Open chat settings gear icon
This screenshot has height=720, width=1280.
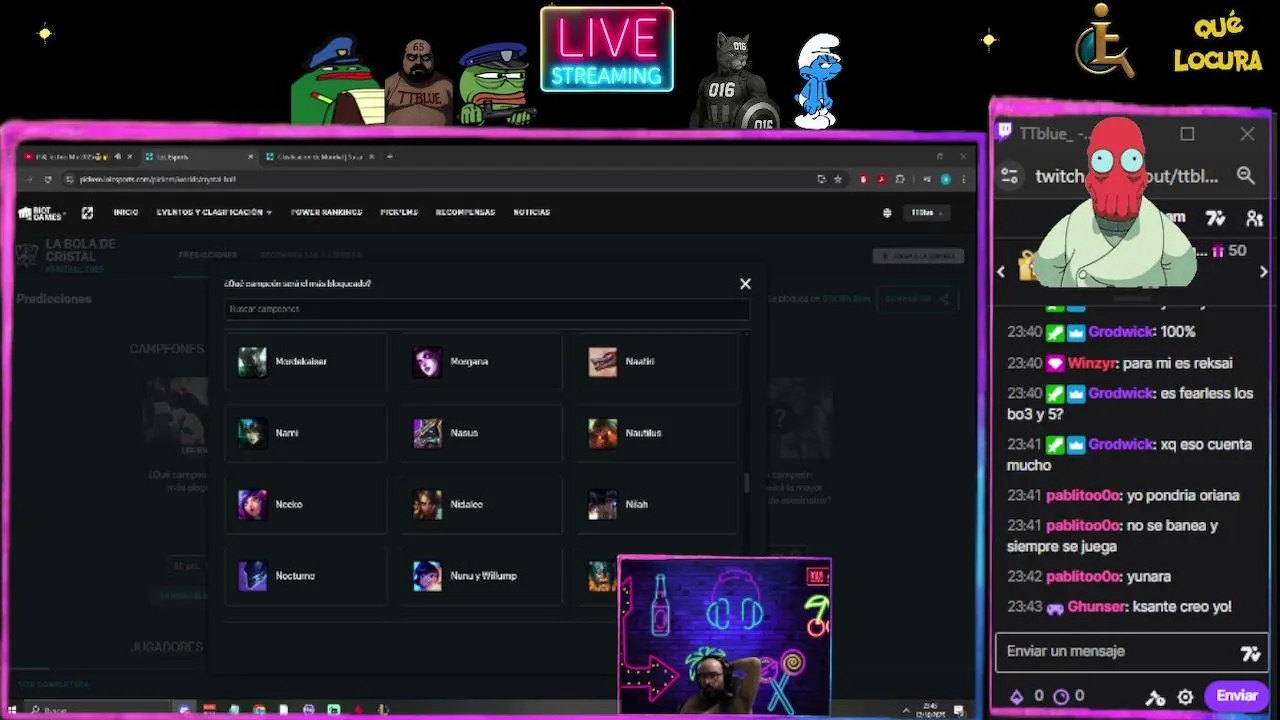1185,697
